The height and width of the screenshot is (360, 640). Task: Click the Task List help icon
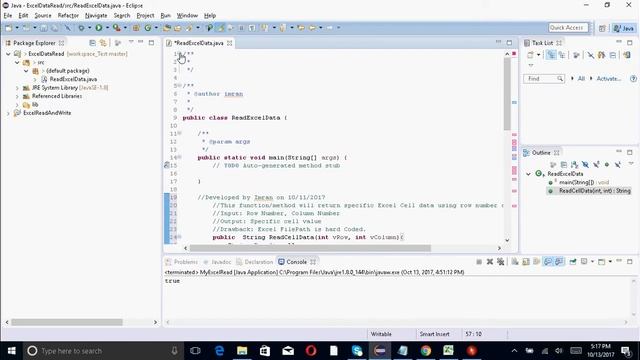point(633,78)
